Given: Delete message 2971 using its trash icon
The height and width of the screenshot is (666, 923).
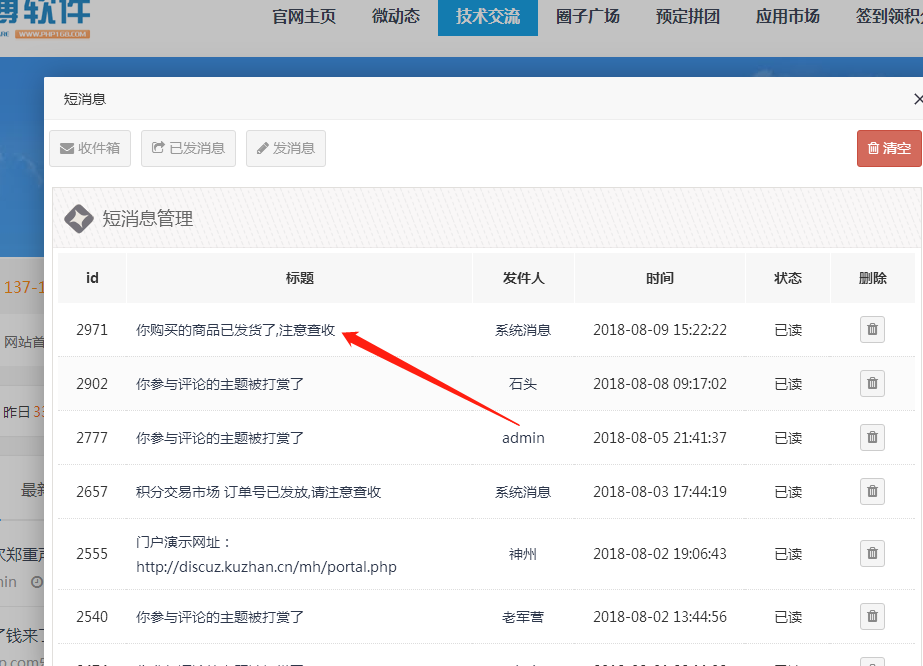Looking at the screenshot, I should tap(872, 329).
